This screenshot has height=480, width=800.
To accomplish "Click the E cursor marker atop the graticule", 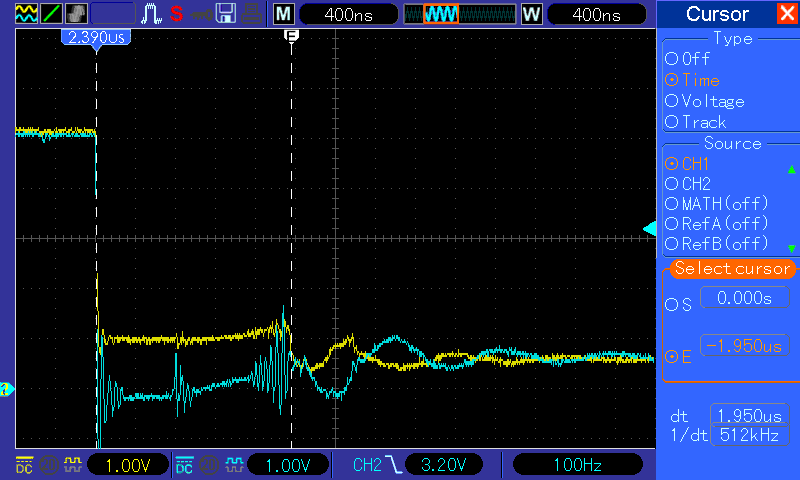I will pyautogui.click(x=291, y=36).
